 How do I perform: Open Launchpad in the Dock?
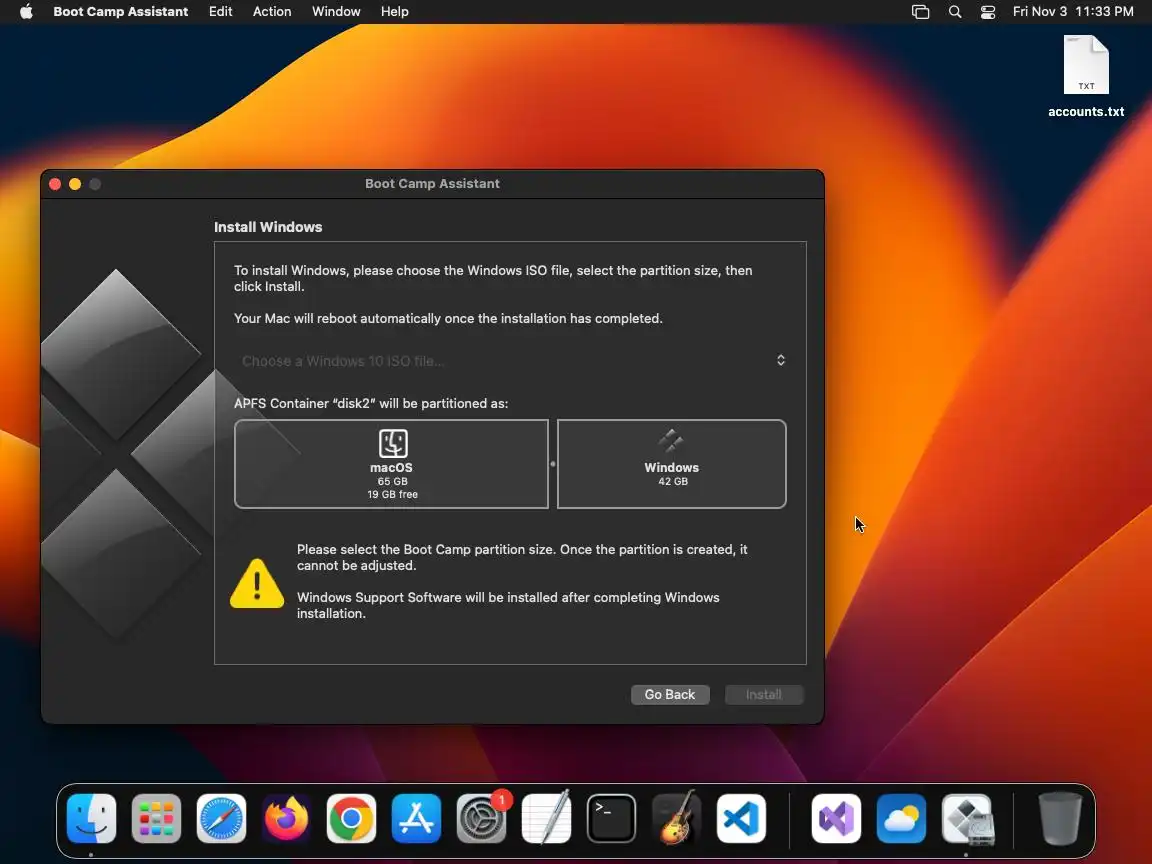[x=156, y=818]
